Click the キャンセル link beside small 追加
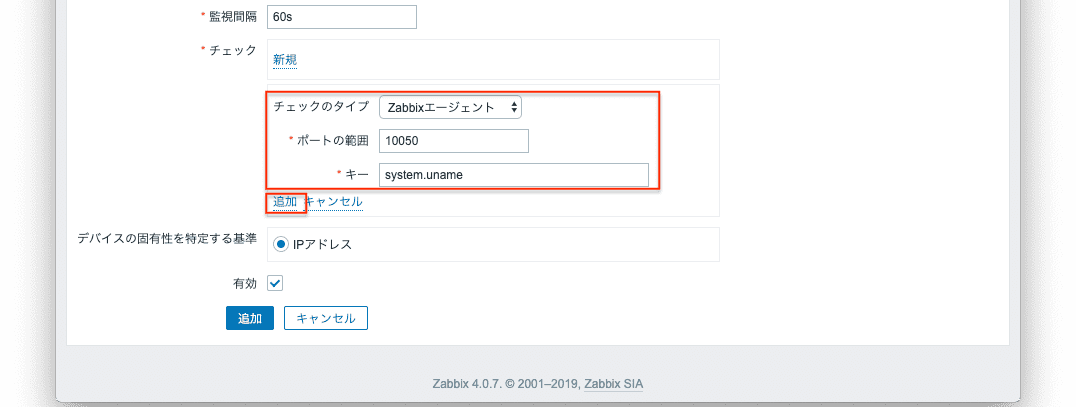 tap(333, 202)
